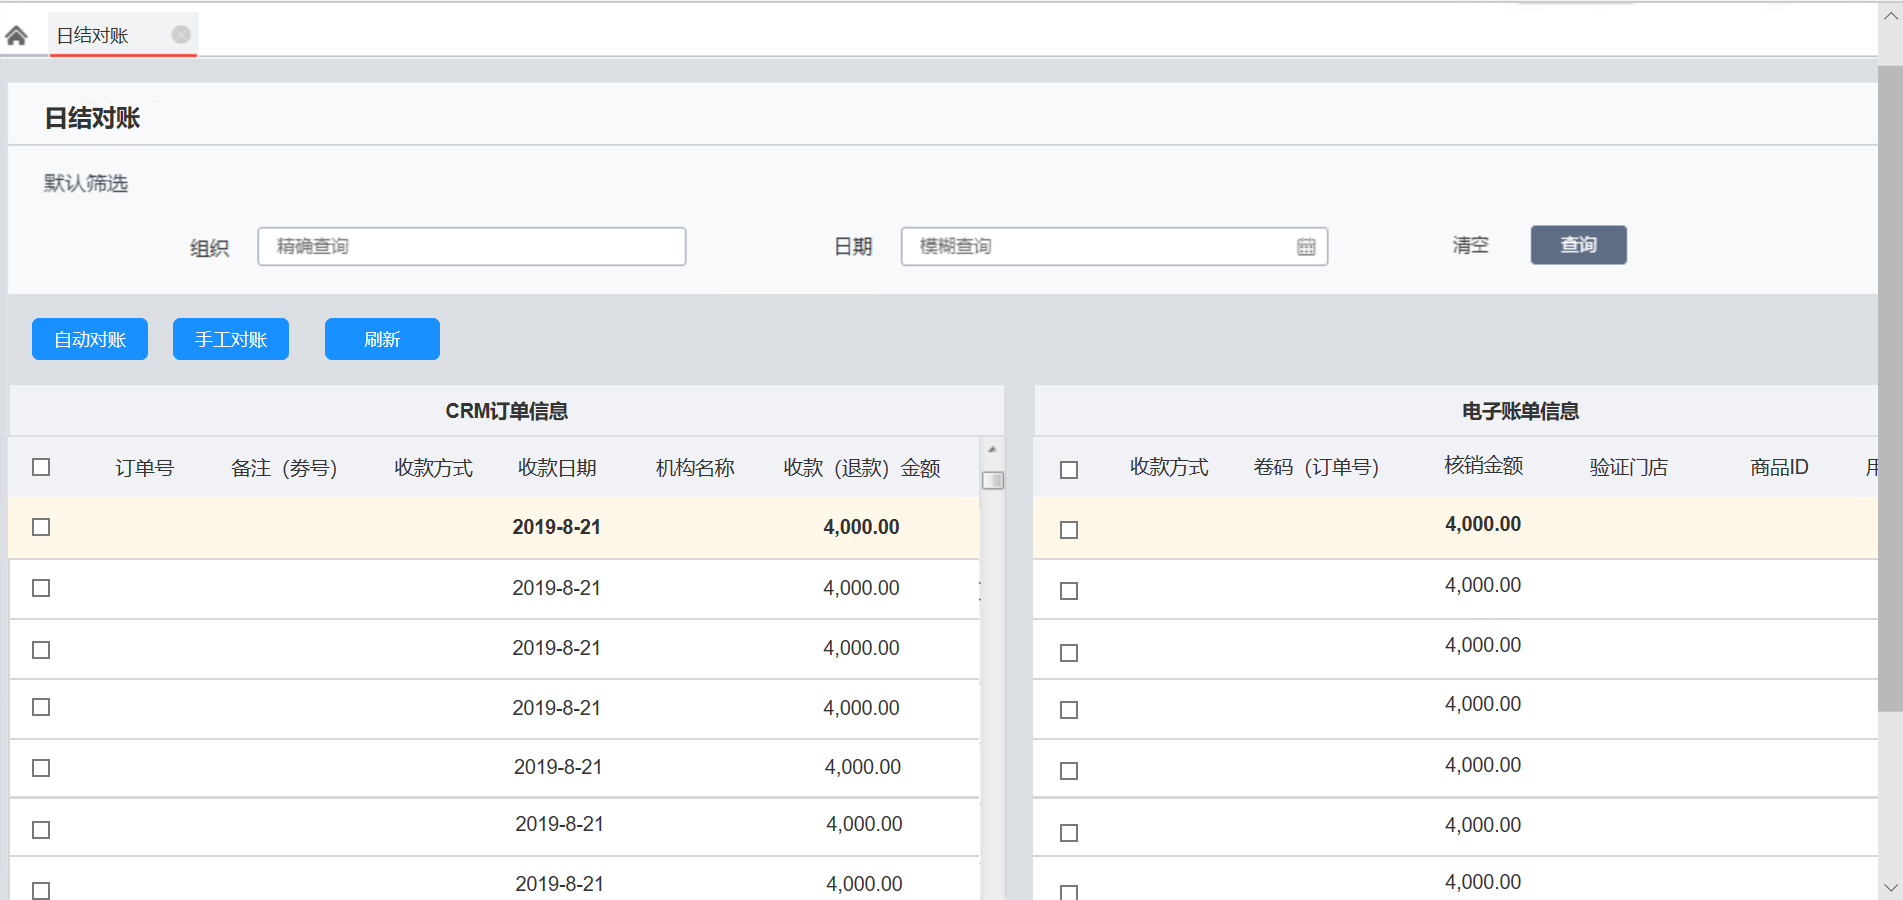Image resolution: width=1903 pixels, height=900 pixels.
Task: Click the 商品ID column header
Action: 1779,467
